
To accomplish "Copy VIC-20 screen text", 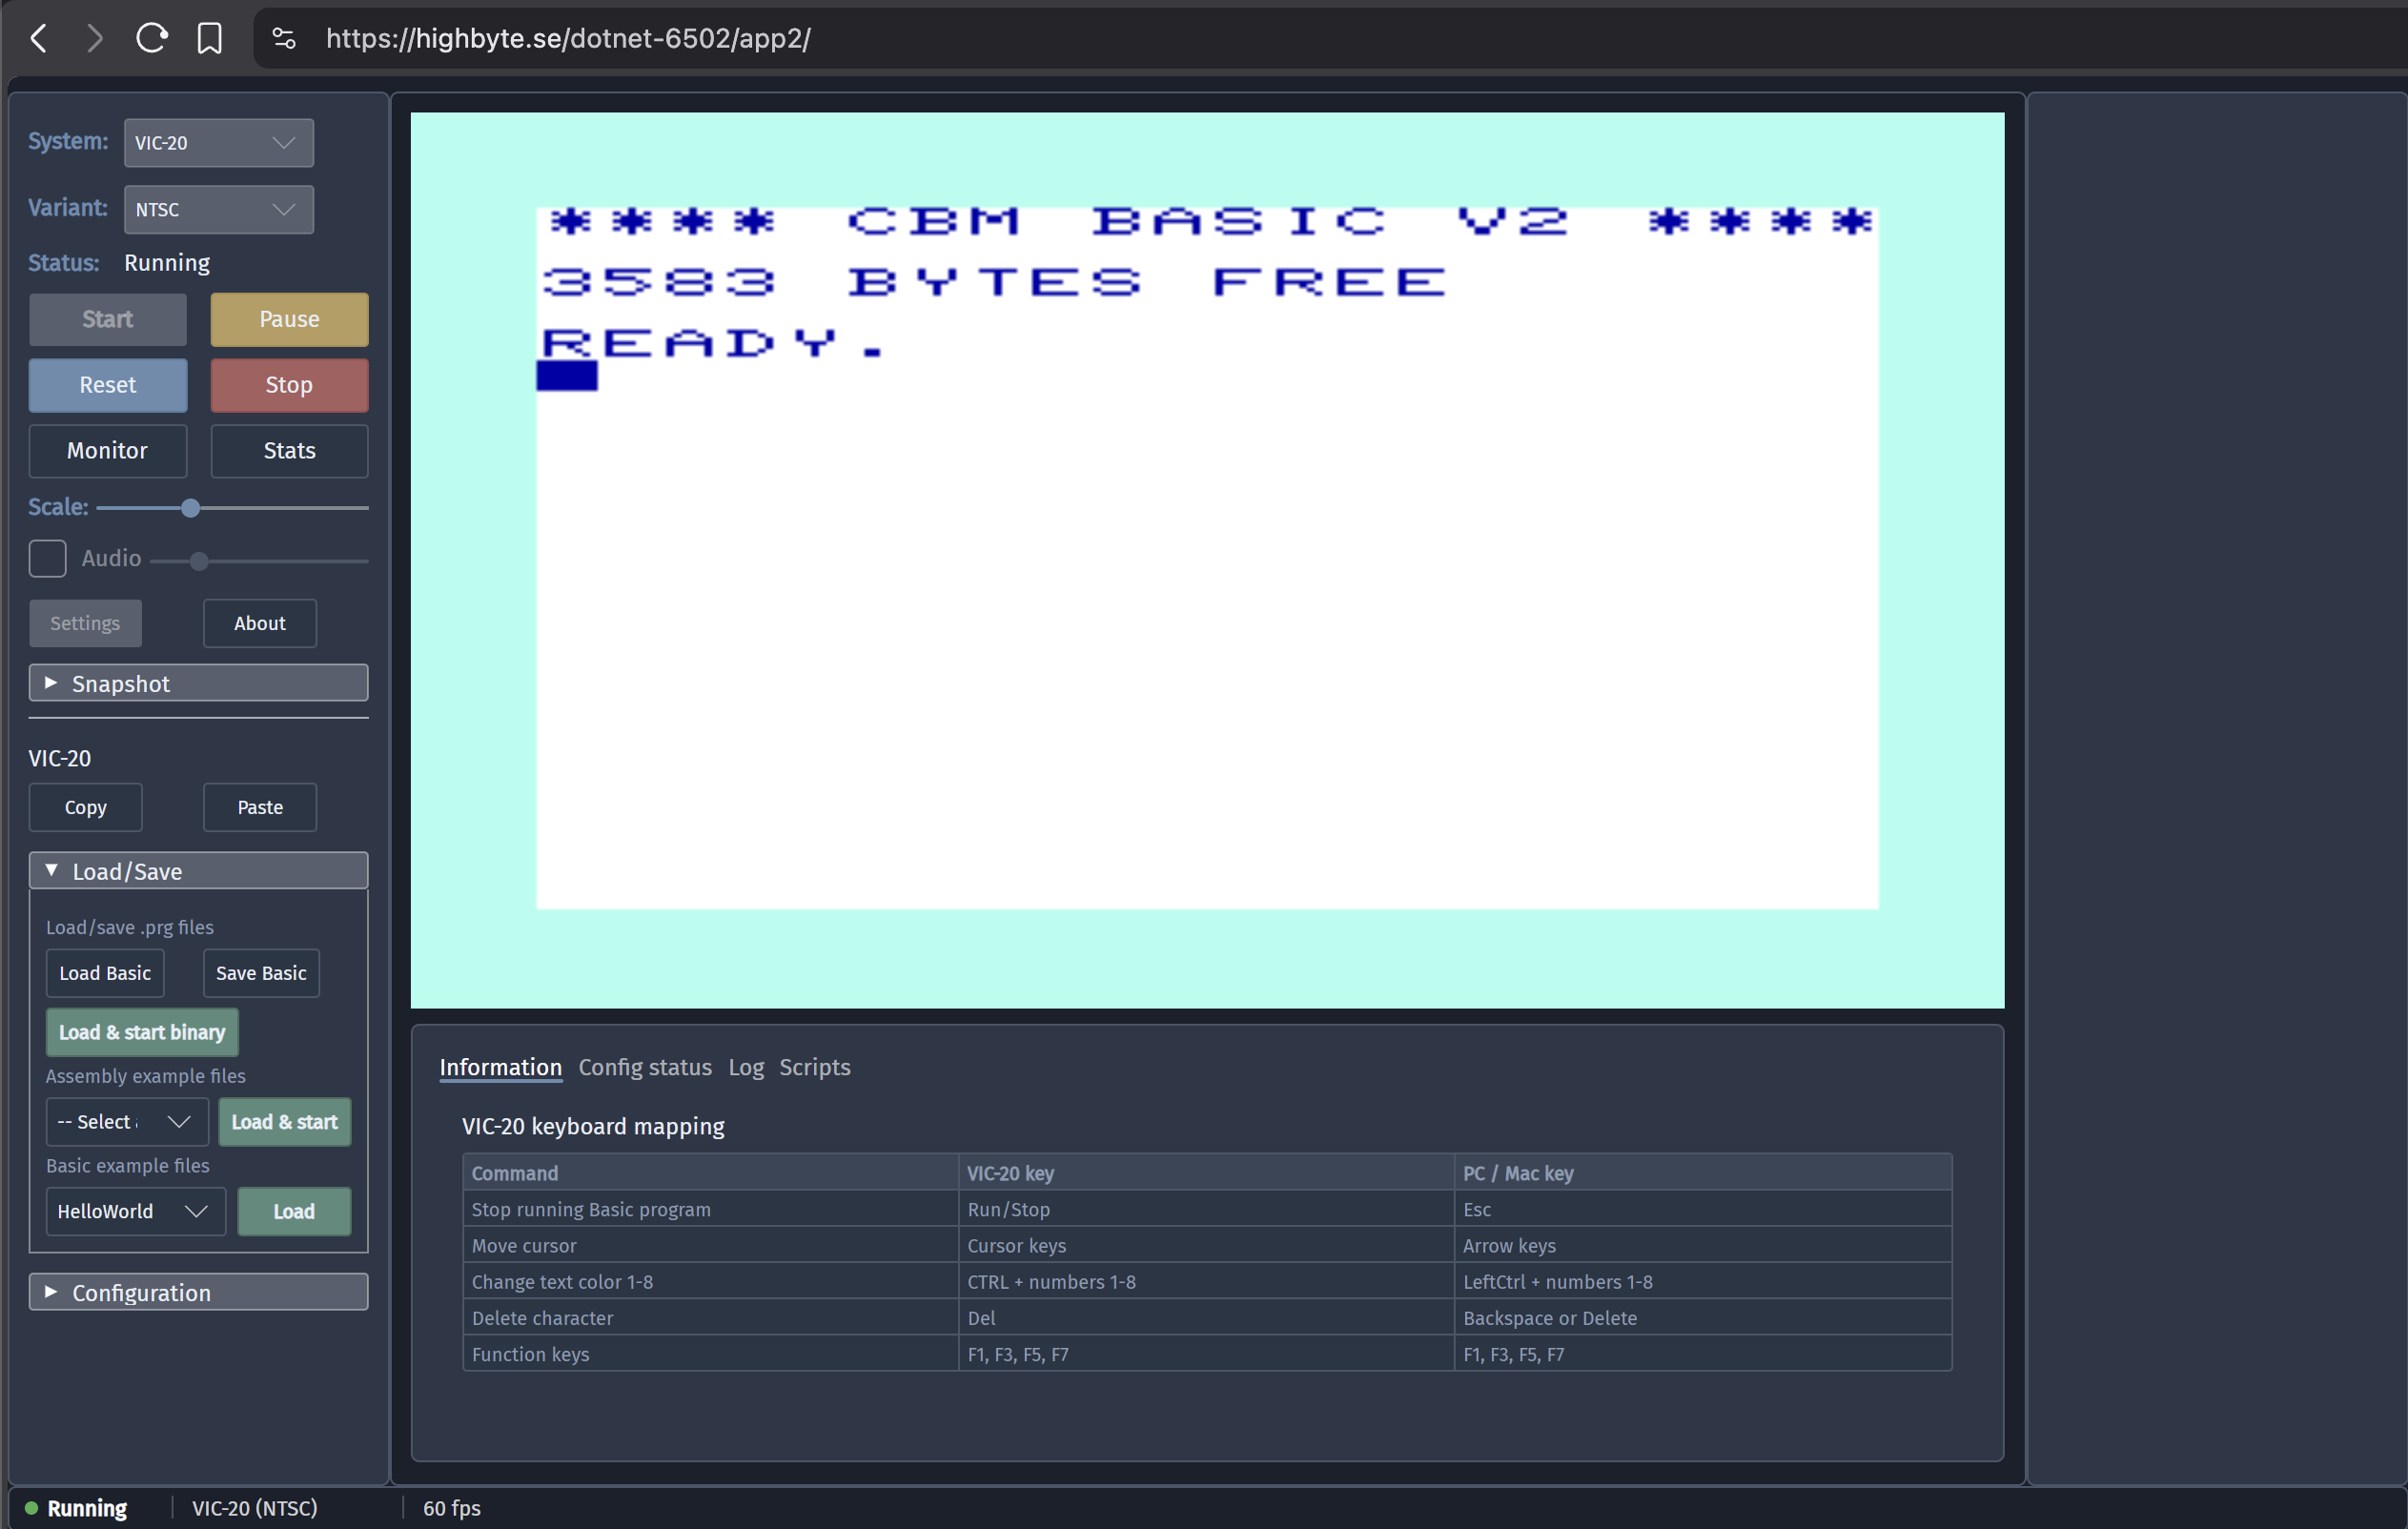I will [85, 807].
